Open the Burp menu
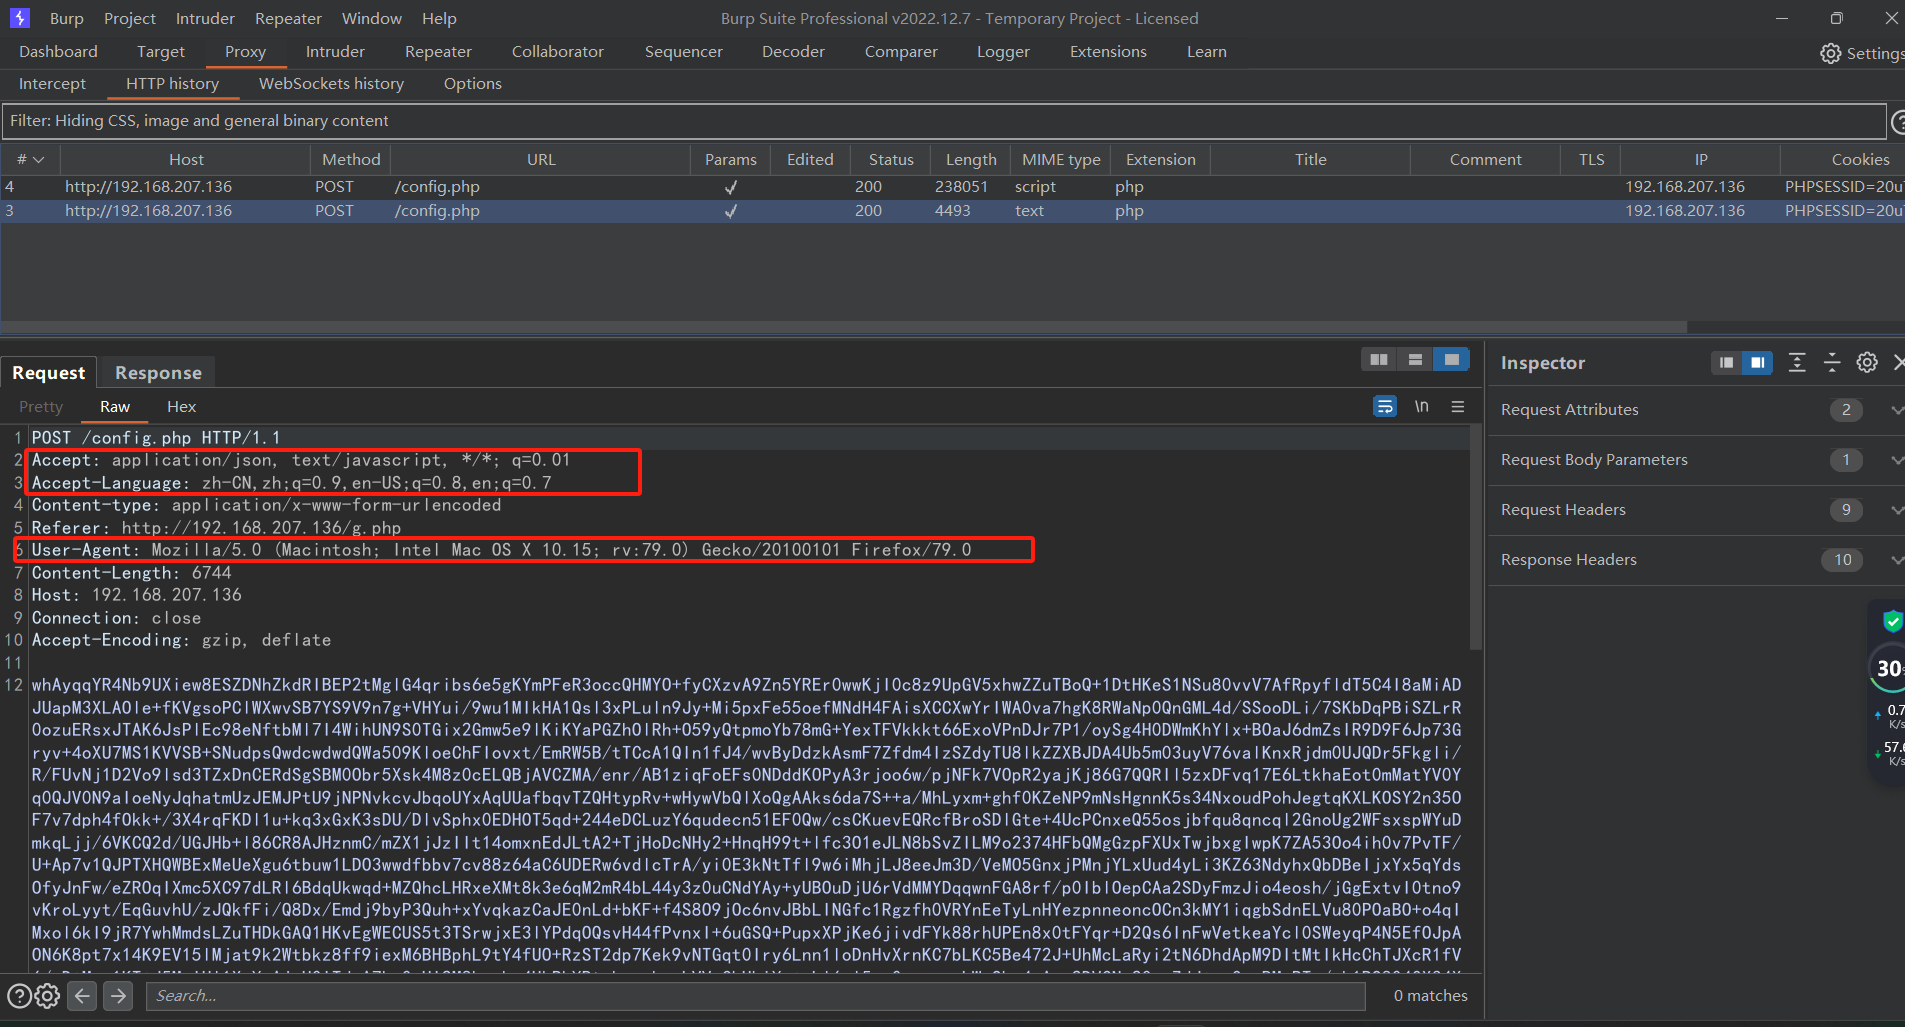The height and width of the screenshot is (1027, 1905). click(x=67, y=18)
